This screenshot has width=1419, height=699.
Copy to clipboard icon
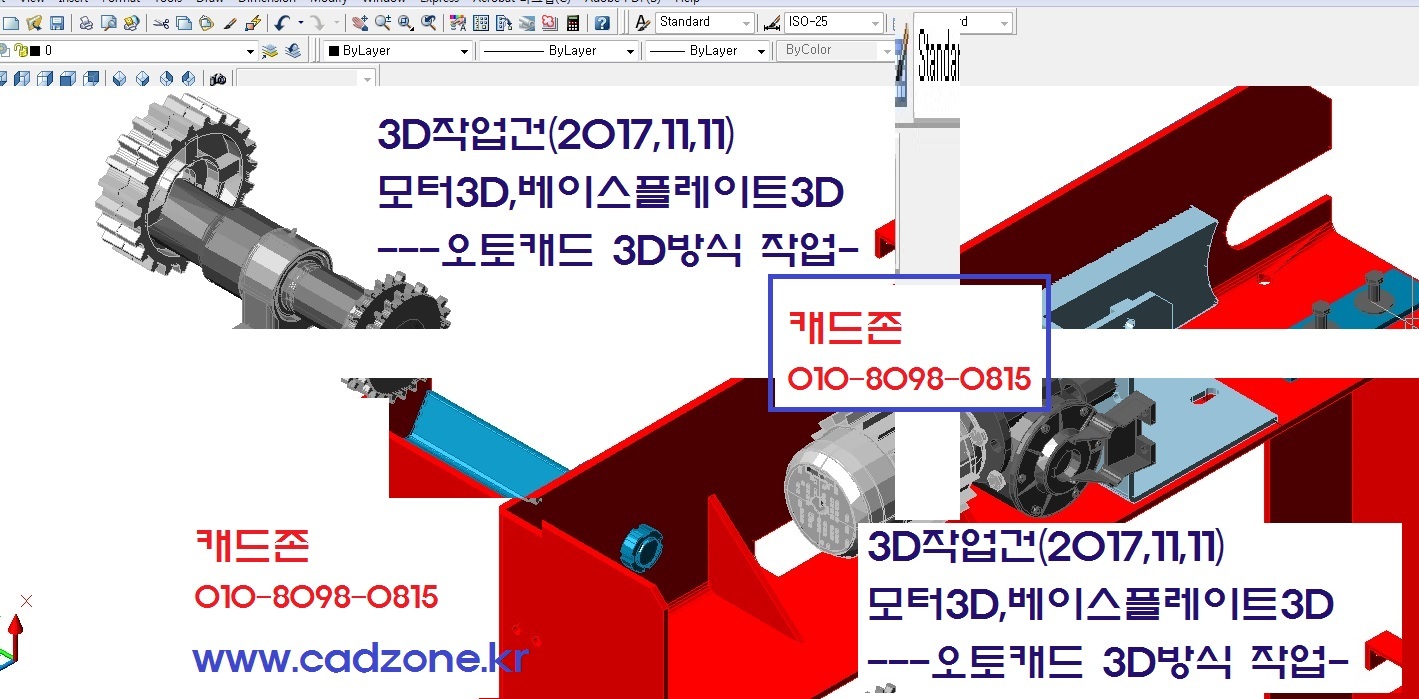184,23
